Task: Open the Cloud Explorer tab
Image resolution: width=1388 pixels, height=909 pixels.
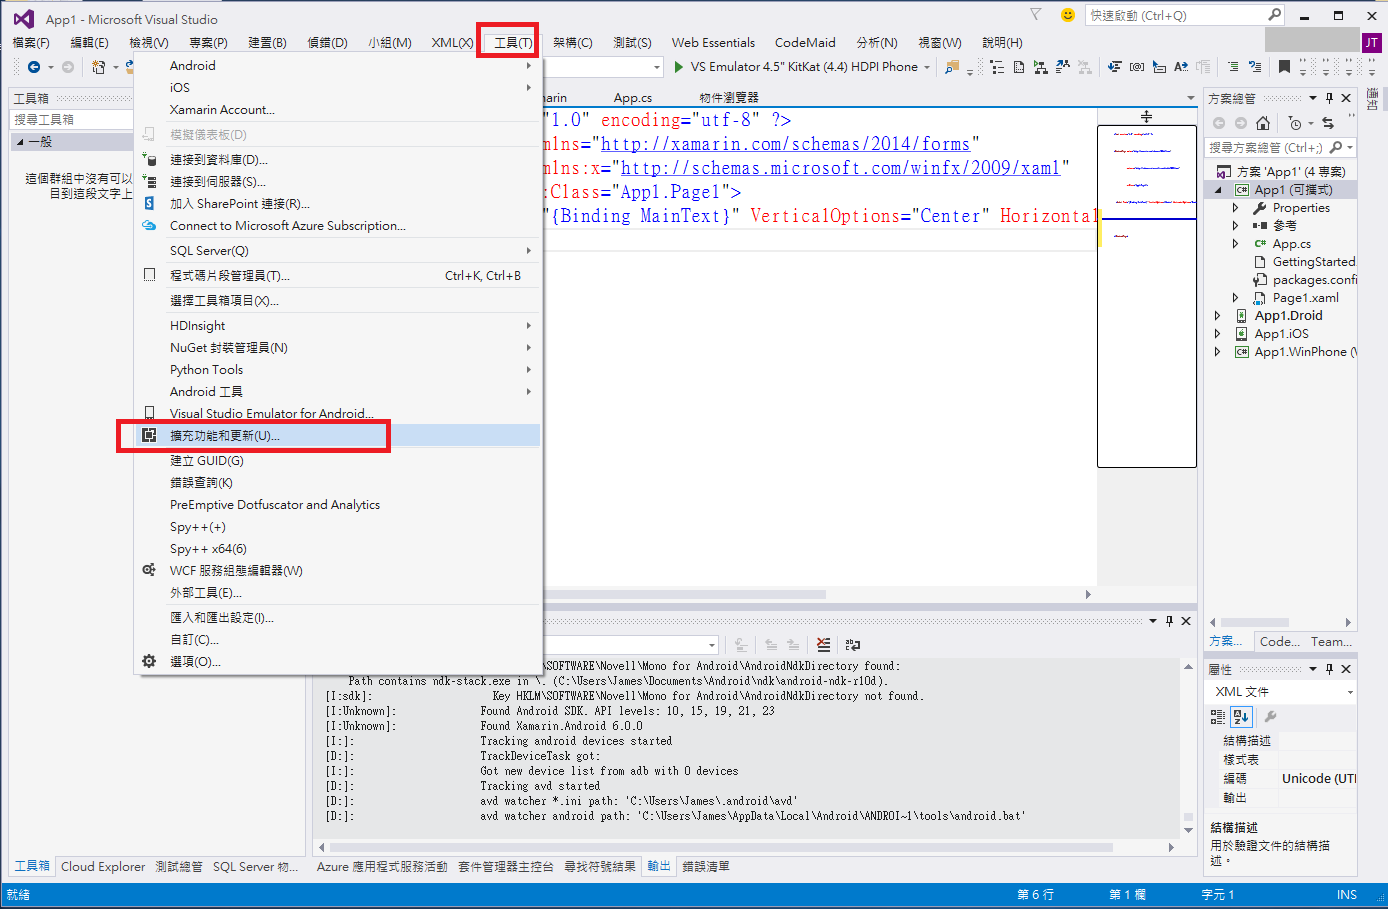Action: (x=103, y=867)
